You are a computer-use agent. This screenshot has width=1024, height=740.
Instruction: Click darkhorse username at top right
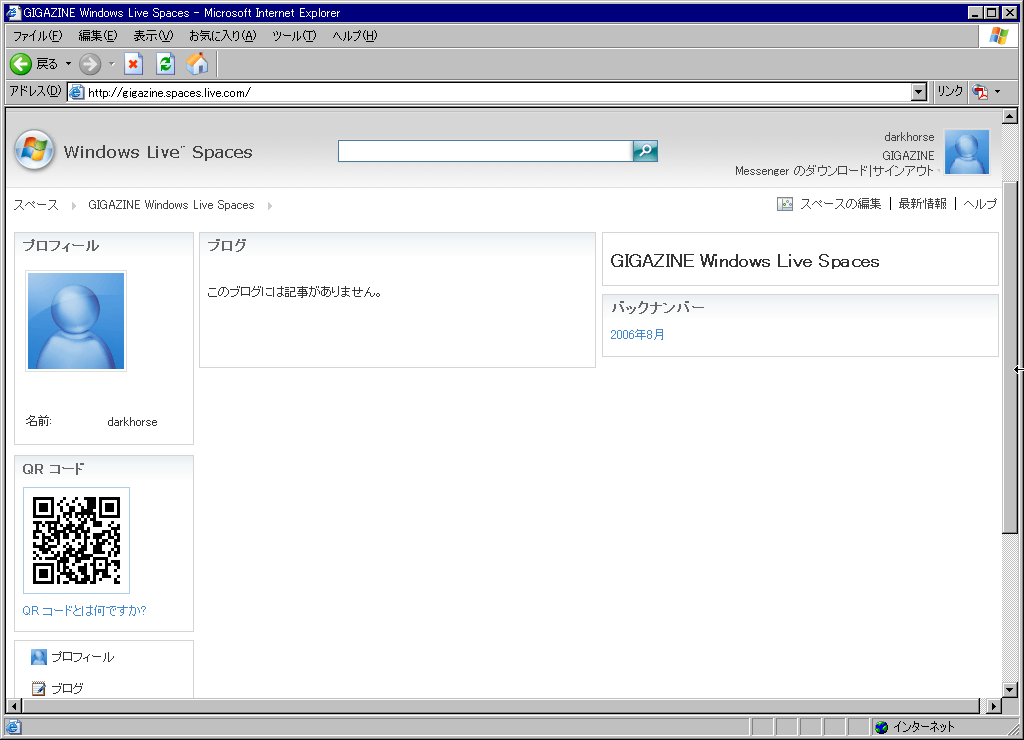pyautogui.click(x=909, y=137)
